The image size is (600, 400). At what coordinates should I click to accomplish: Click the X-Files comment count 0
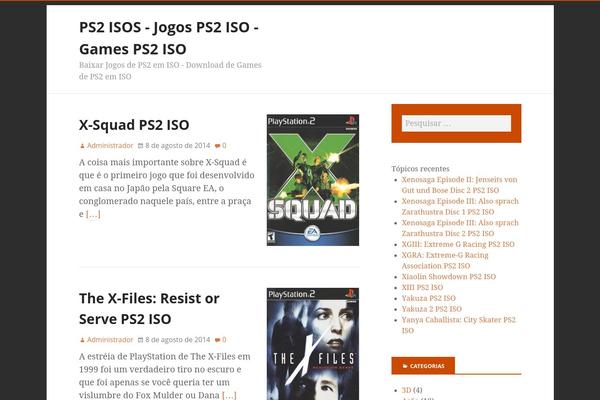[224, 340]
